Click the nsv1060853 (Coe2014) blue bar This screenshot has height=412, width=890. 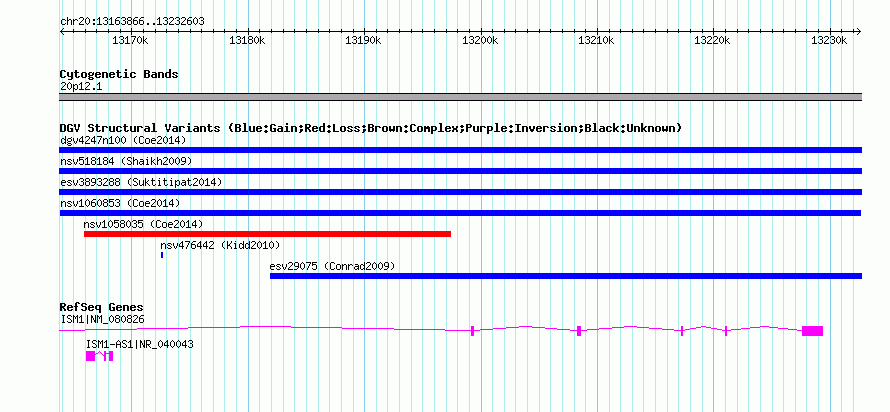460,213
